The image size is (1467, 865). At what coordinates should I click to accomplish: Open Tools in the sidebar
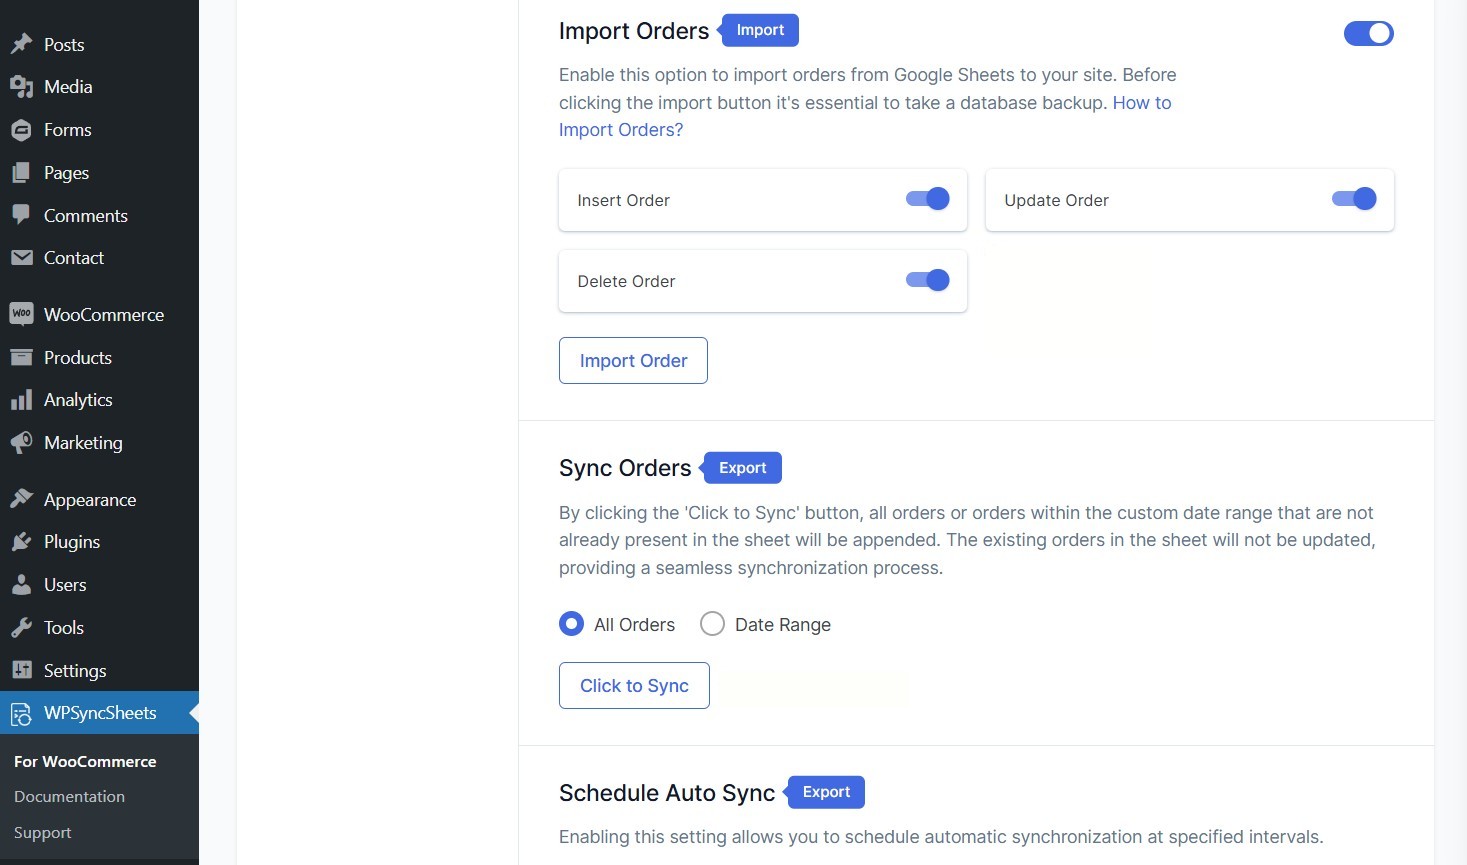point(99,628)
